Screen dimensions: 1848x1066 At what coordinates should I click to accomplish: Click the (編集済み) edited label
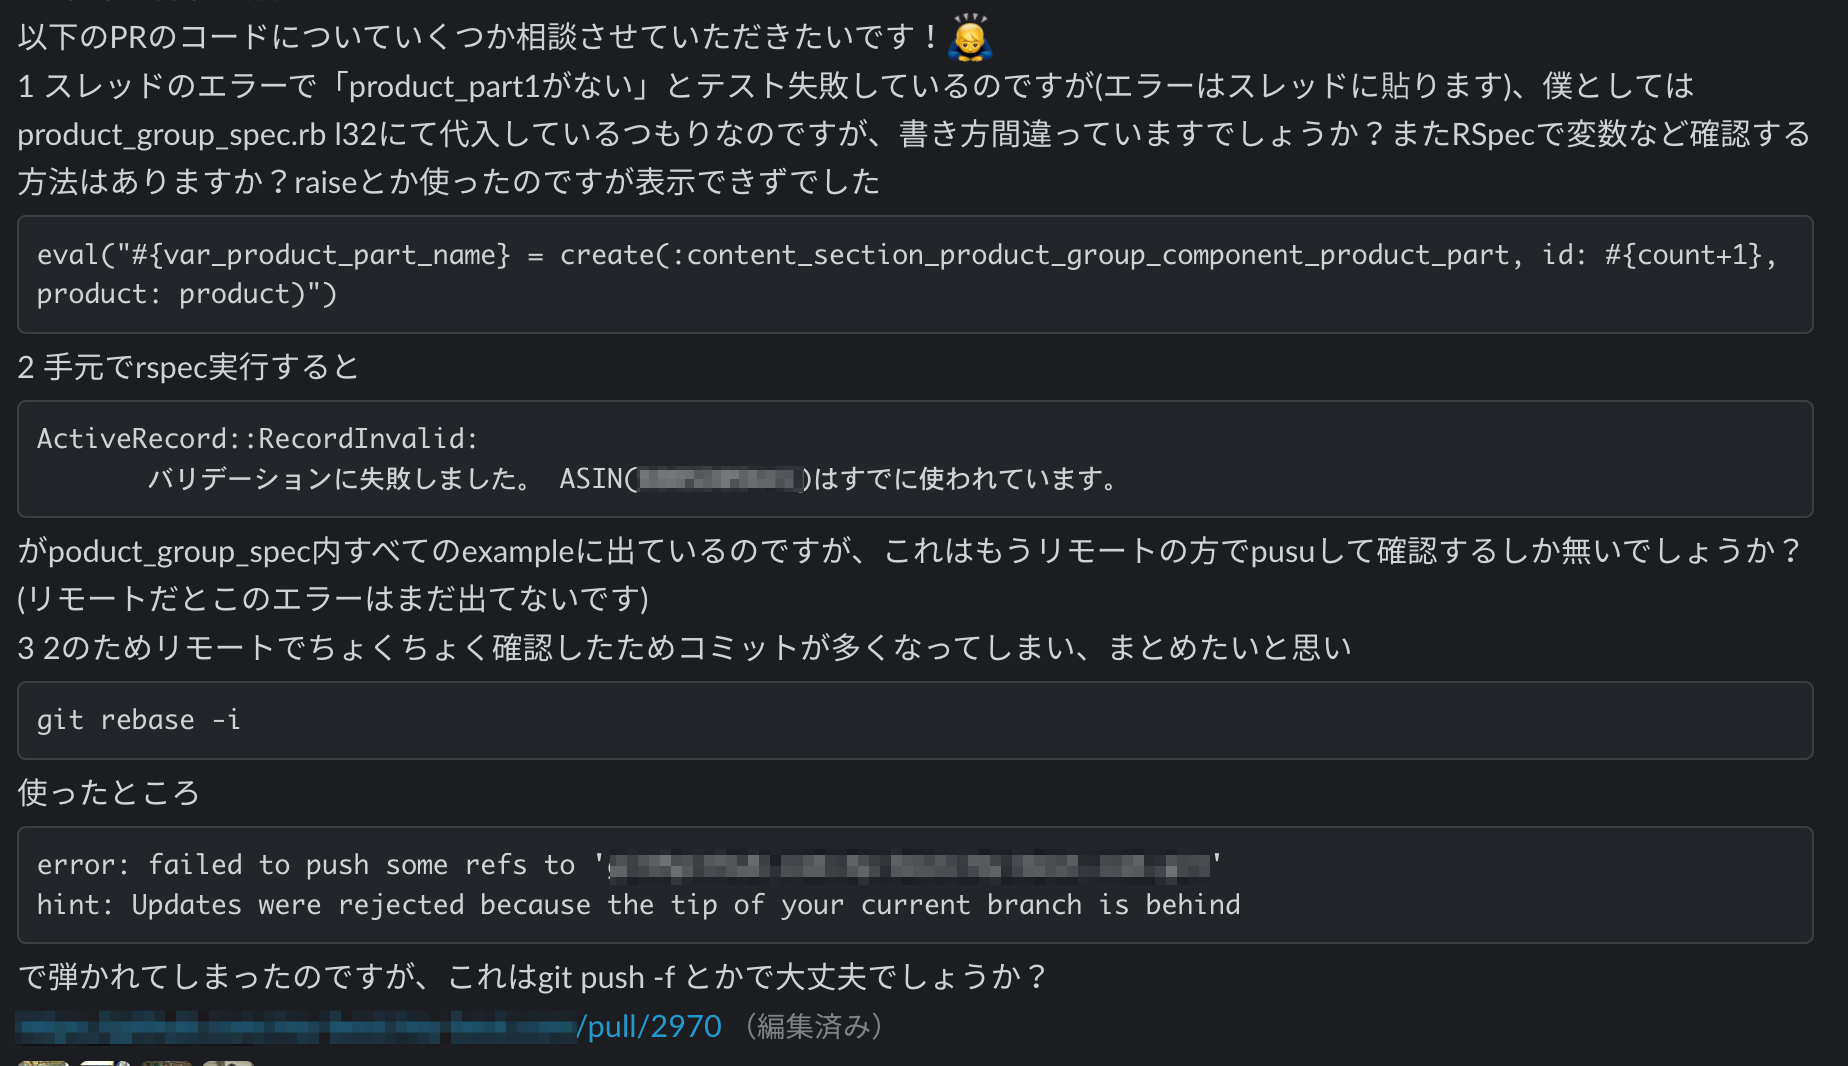click(814, 1027)
